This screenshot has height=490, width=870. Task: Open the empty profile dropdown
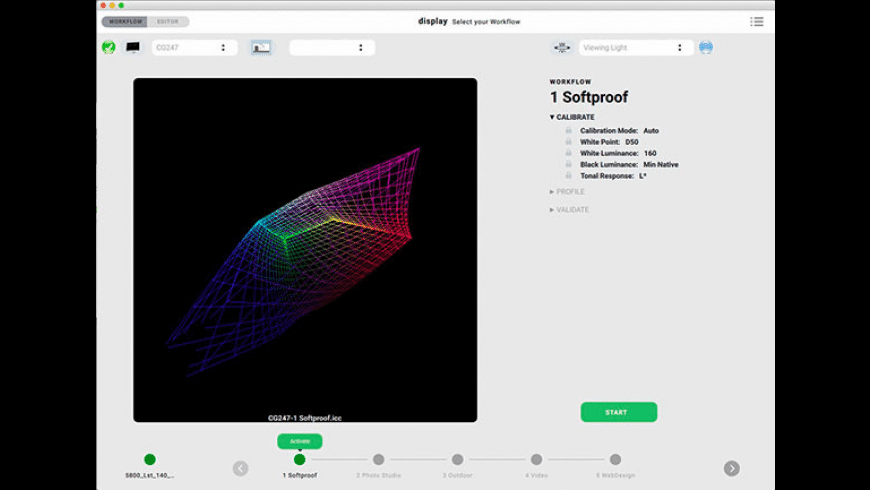click(x=332, y=48)
